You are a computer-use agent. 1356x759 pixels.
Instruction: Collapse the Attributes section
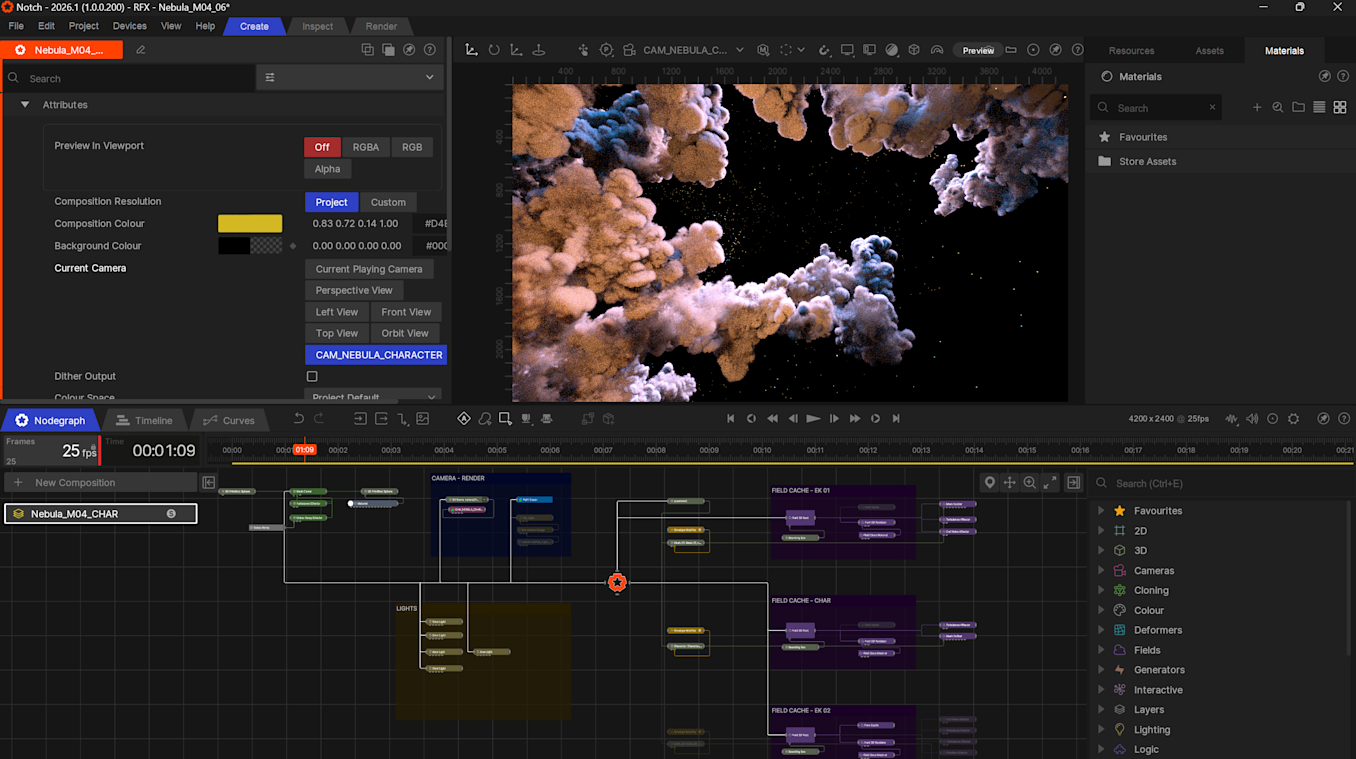click(x=25, y=105)
